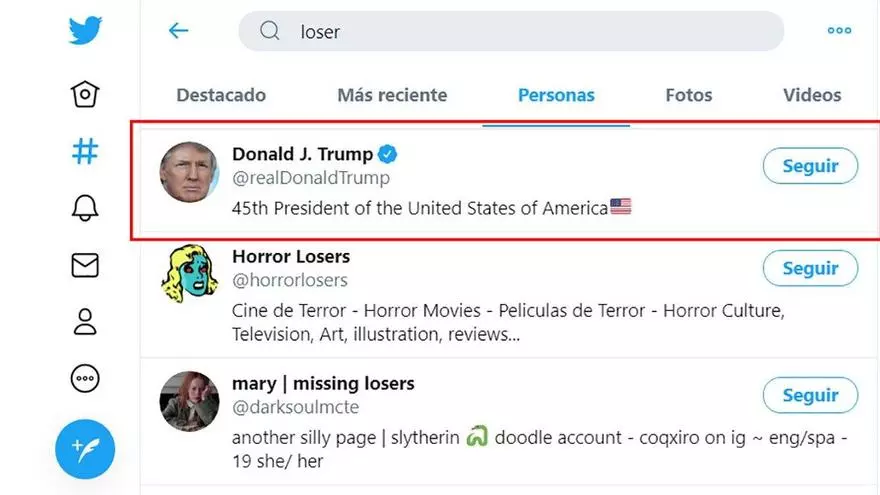Click the Twitter bird logo
The height and width of the screenshot is (495, 880).
(86, 30)
